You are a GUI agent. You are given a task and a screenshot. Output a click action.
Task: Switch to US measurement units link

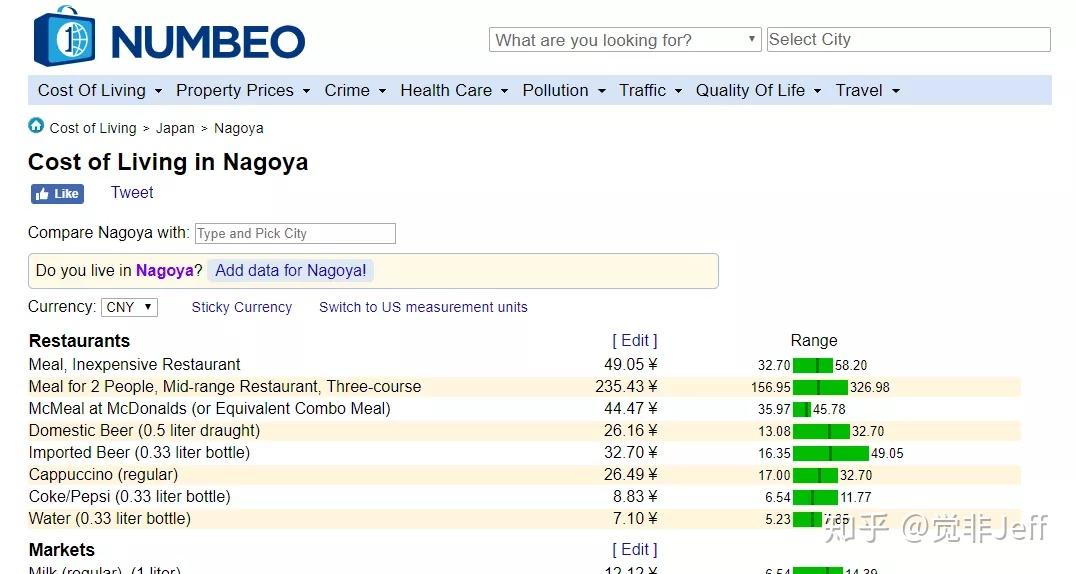coord(423,307)
